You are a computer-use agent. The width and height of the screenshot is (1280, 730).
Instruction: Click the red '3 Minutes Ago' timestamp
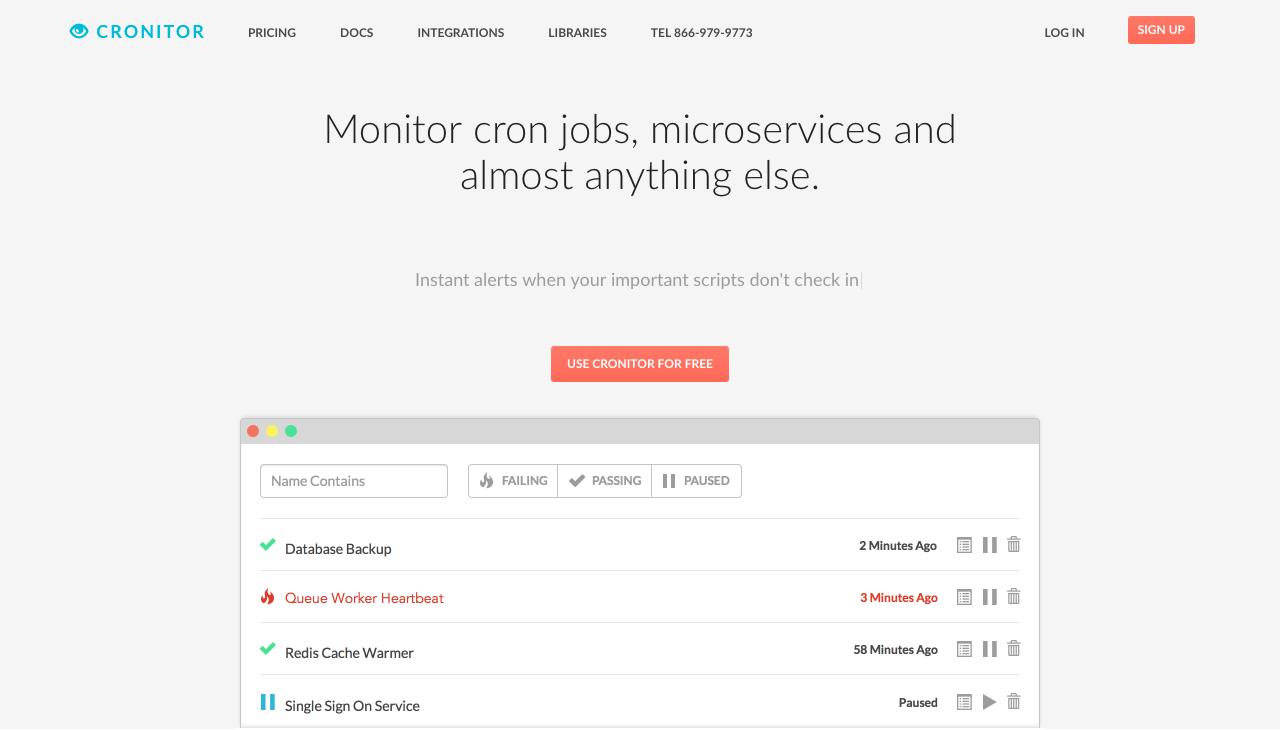click(899, 598)
